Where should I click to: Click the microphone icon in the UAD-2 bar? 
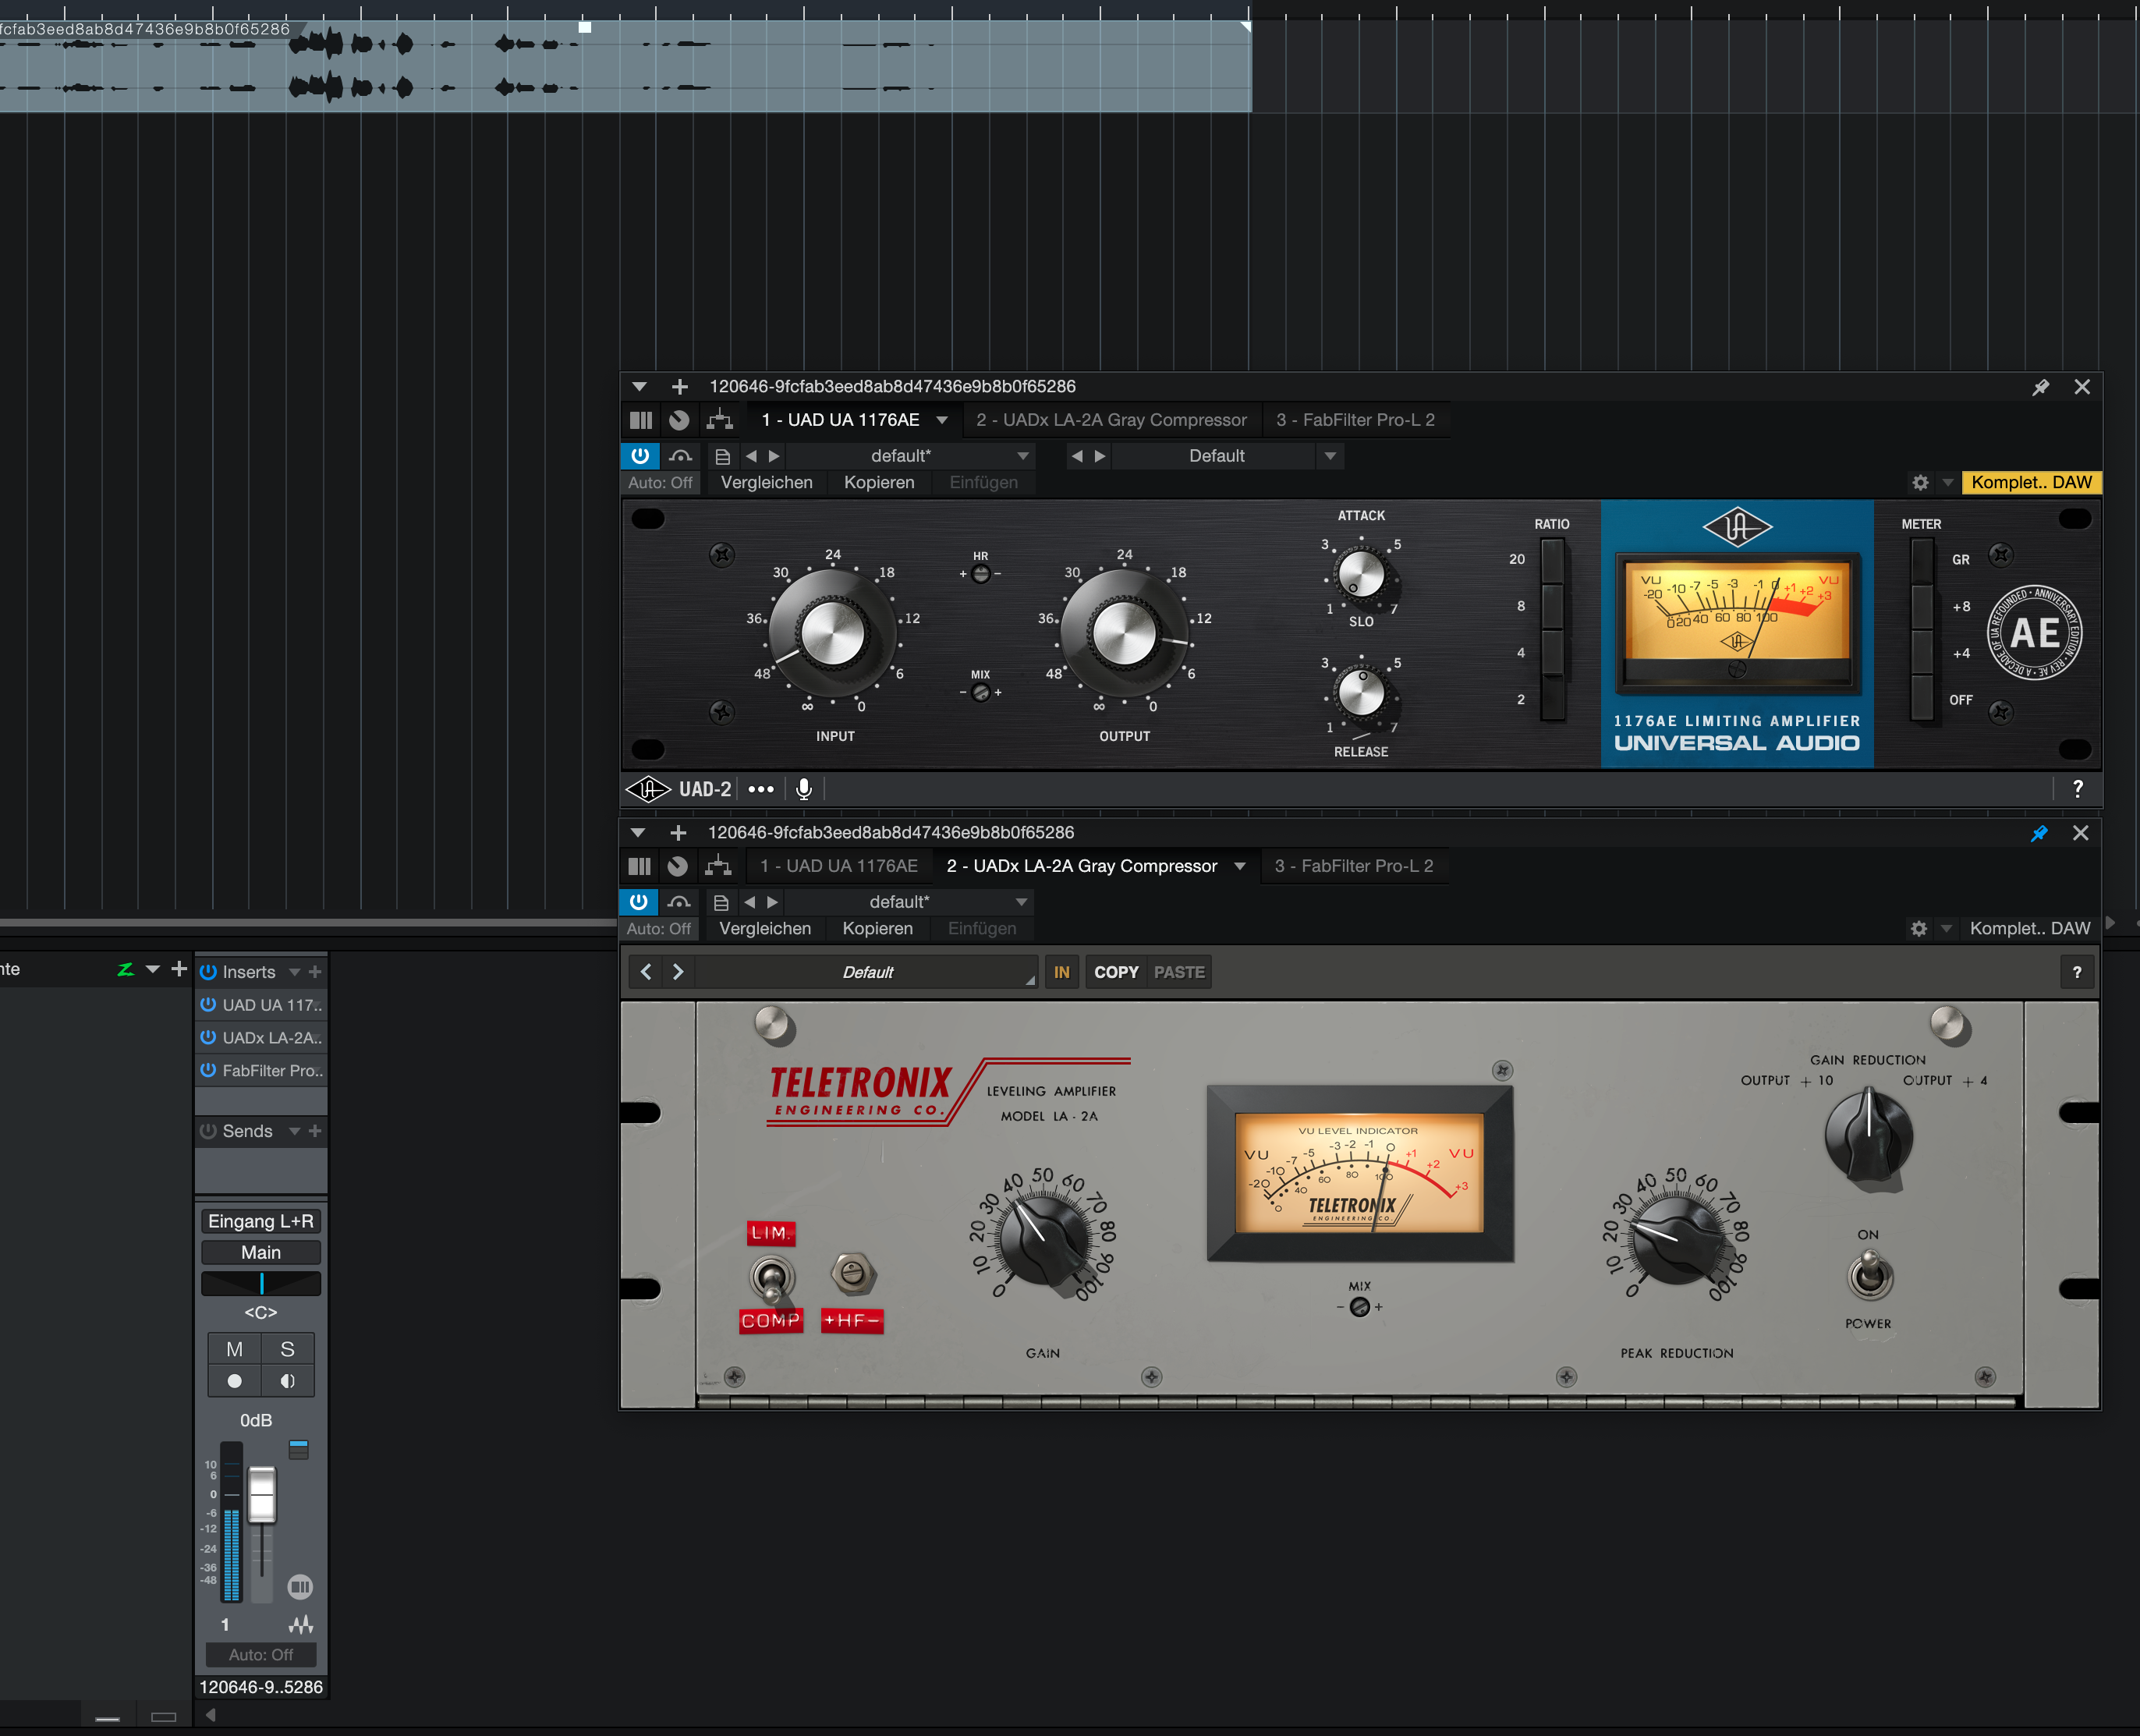(803, 789)
